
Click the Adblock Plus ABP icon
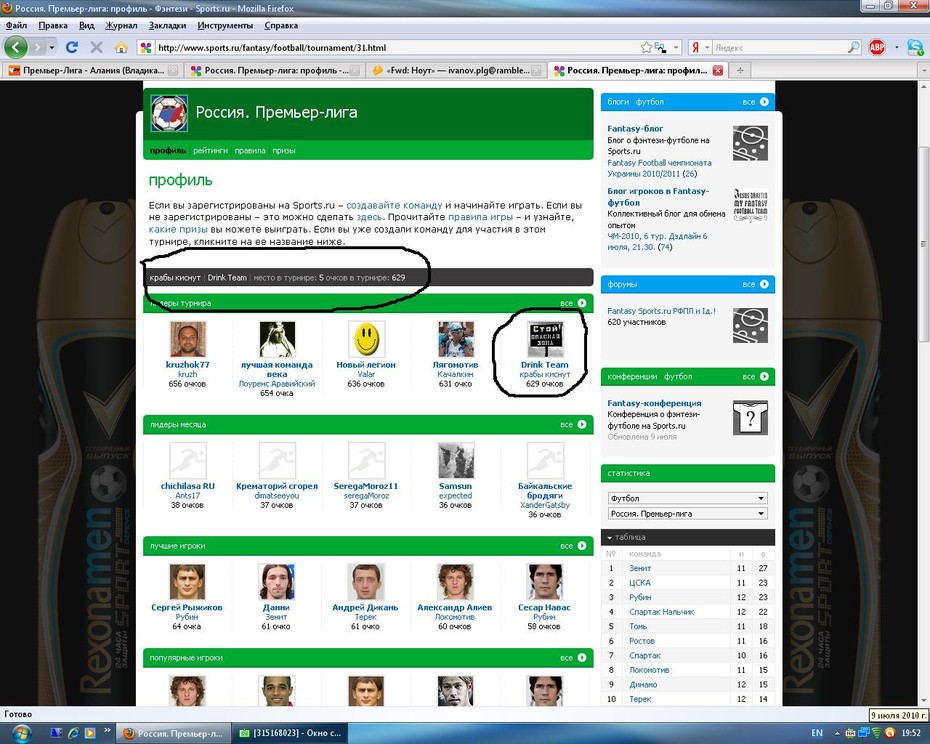pos(877,47)
